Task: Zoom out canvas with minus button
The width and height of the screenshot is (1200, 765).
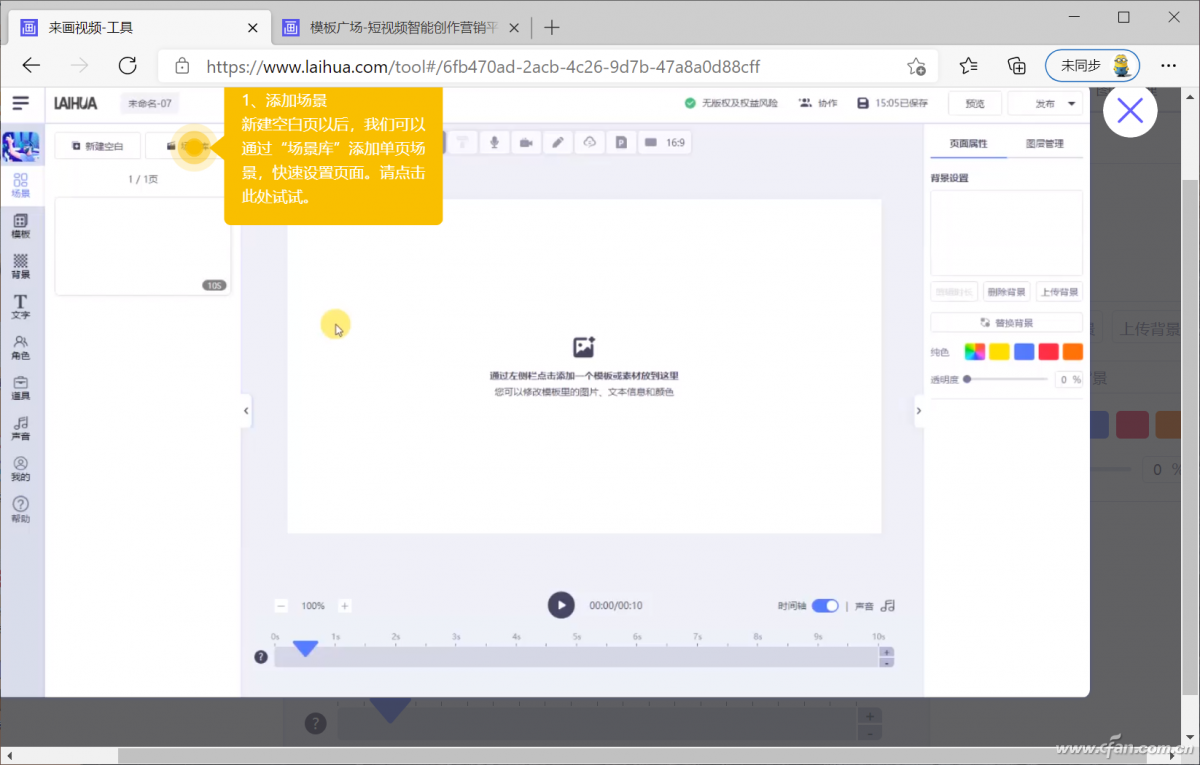Action: pos(281,606)
